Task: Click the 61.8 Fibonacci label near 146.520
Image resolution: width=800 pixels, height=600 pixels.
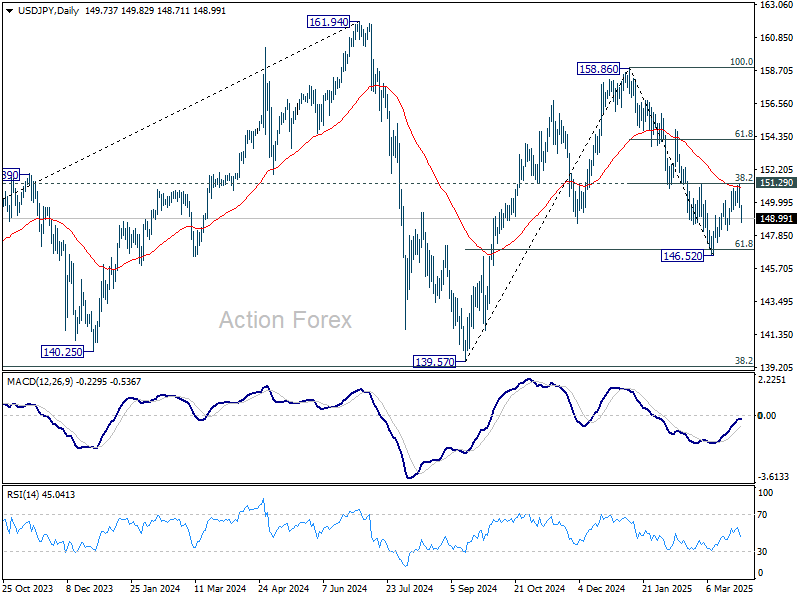Action: coord(744,244)
